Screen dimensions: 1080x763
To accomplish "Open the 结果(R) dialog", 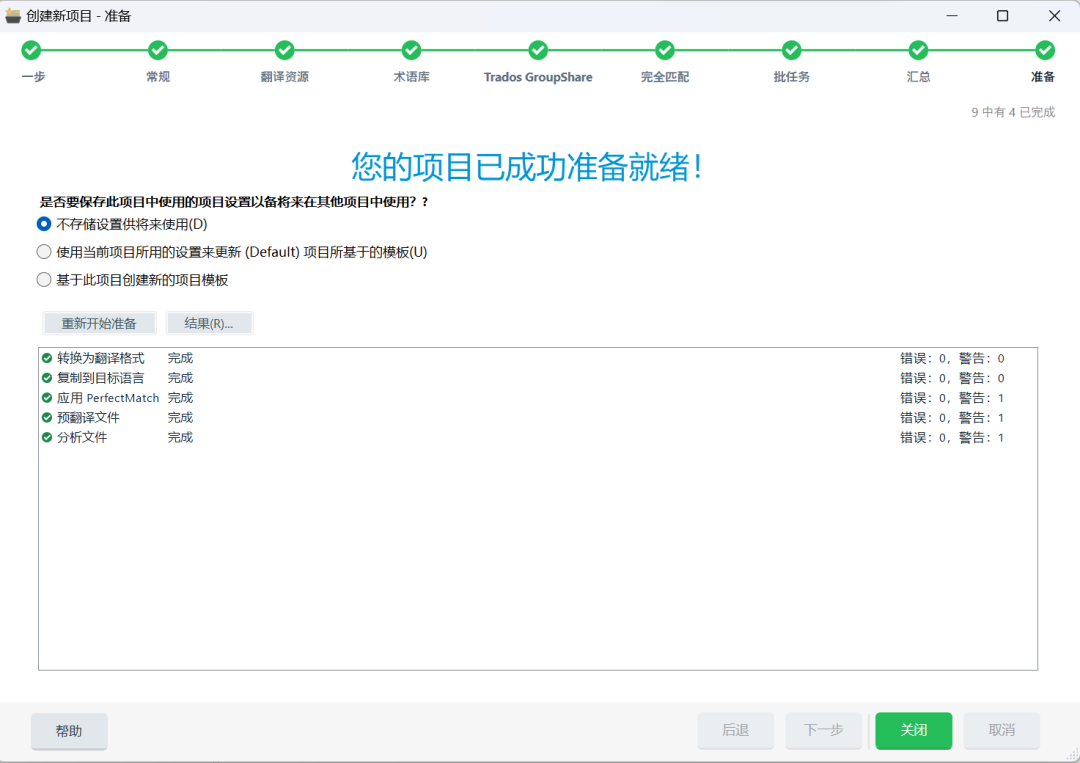I will 210,322.
